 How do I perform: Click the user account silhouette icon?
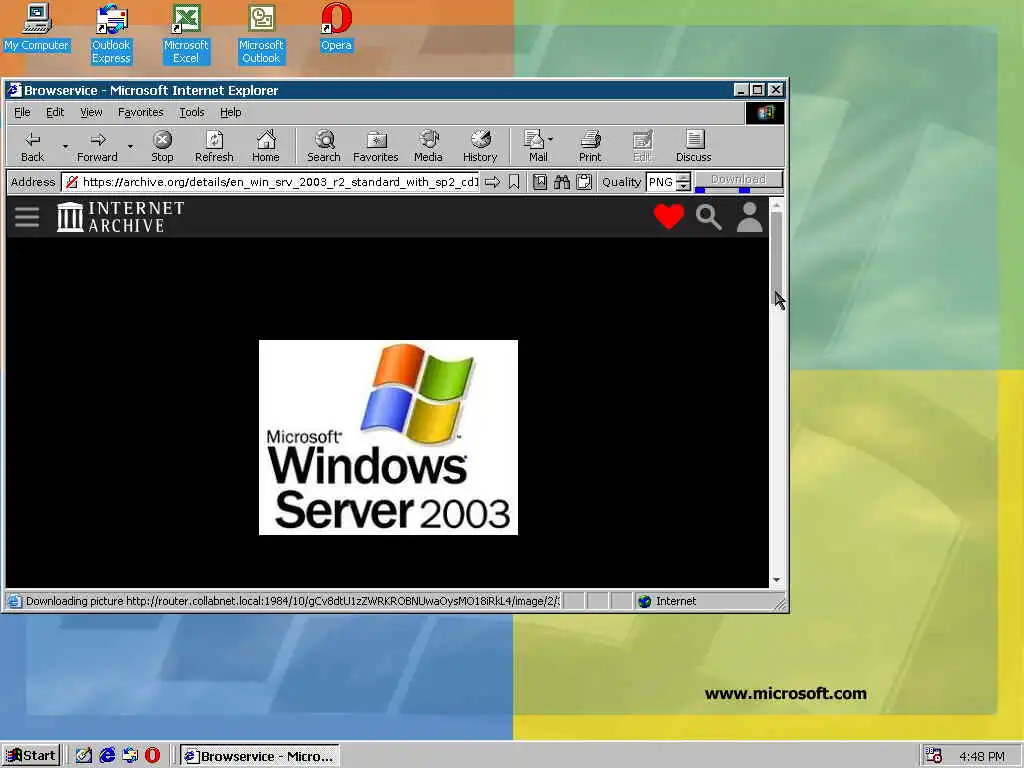749,217
